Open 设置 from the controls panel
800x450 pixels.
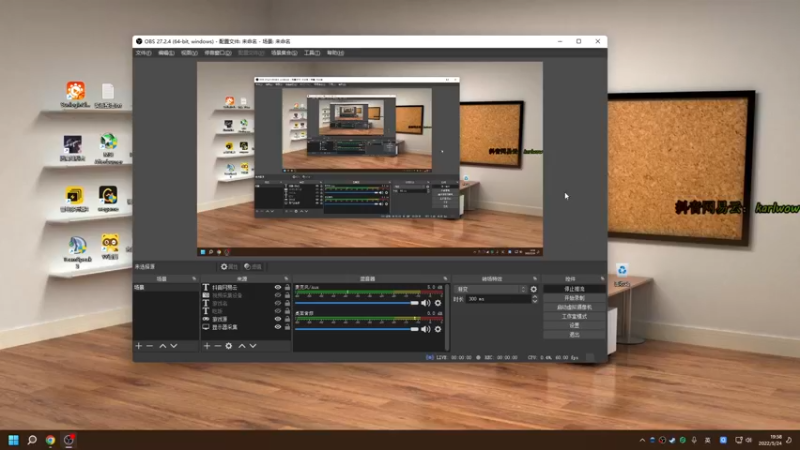tap(574, 326)
